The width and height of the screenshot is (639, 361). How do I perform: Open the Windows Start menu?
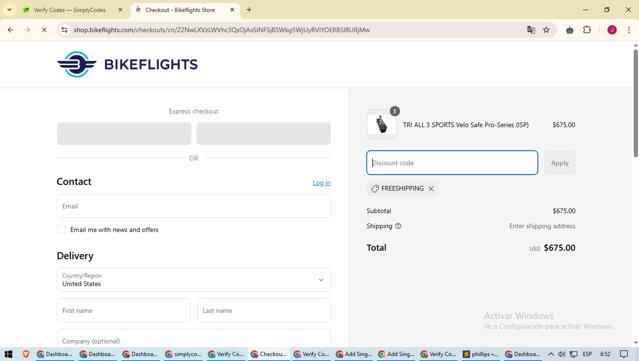(x=8, y=354)
